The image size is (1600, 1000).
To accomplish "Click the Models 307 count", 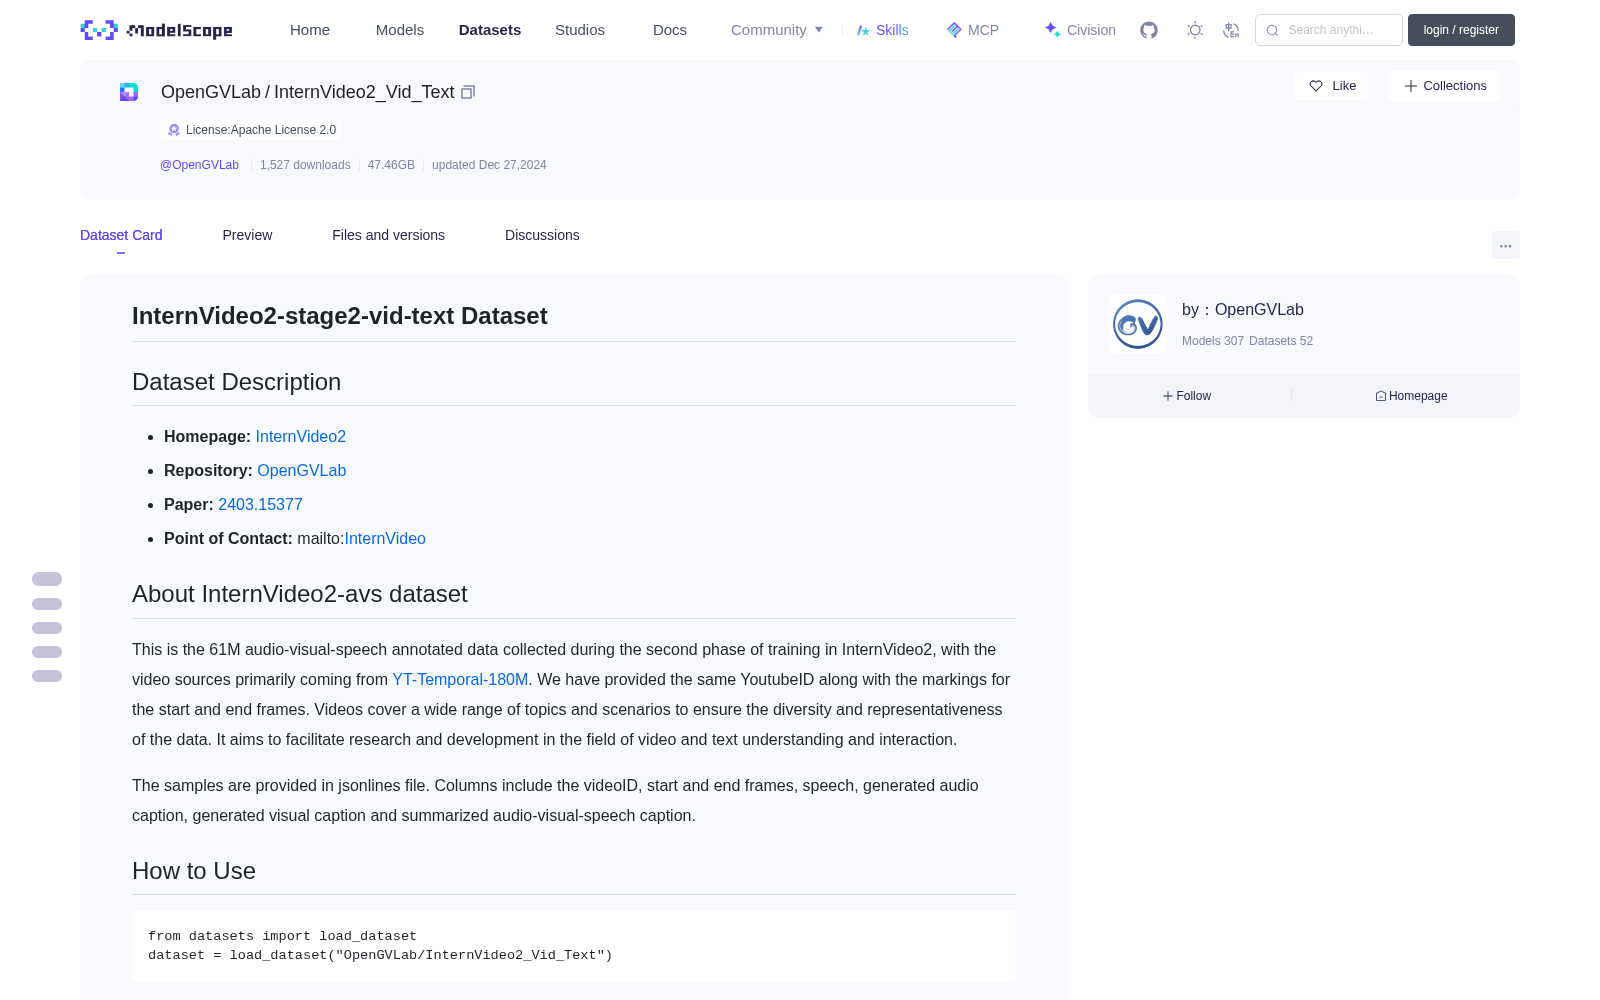I will (x=1213, y=341).
